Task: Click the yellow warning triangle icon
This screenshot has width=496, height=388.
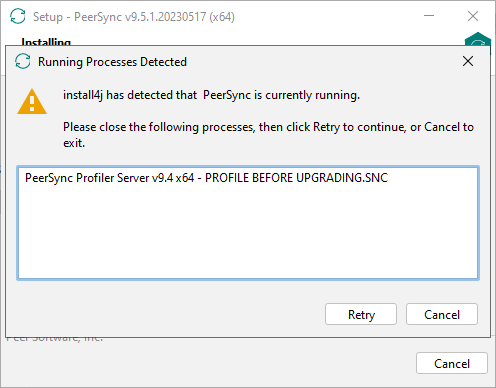Action: click(32, 102)
